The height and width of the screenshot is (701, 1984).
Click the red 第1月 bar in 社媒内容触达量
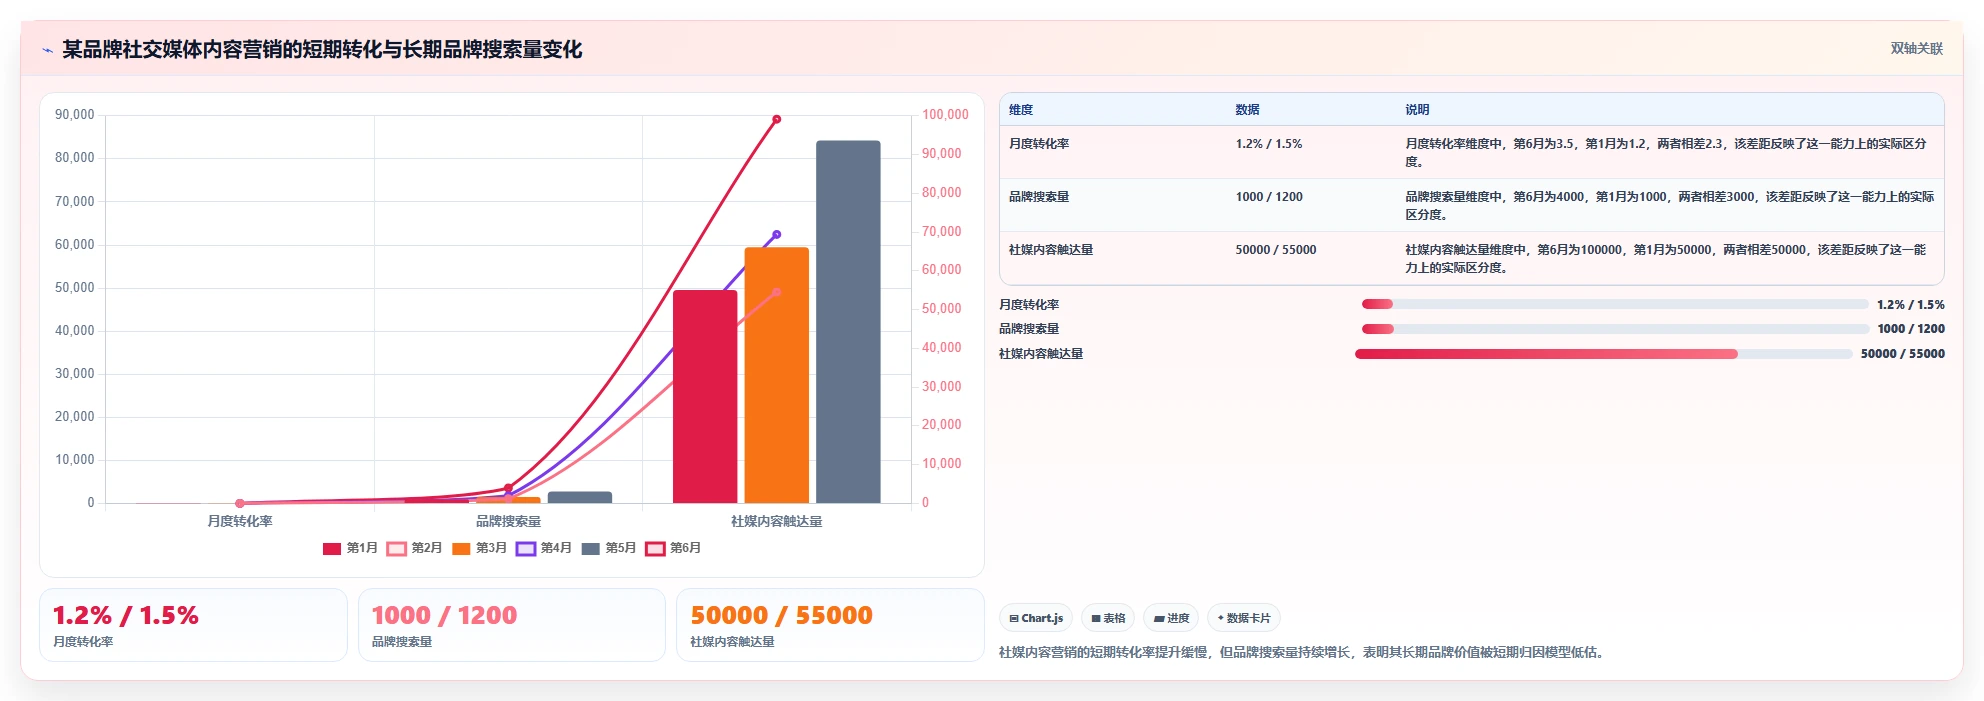point(705,397)
